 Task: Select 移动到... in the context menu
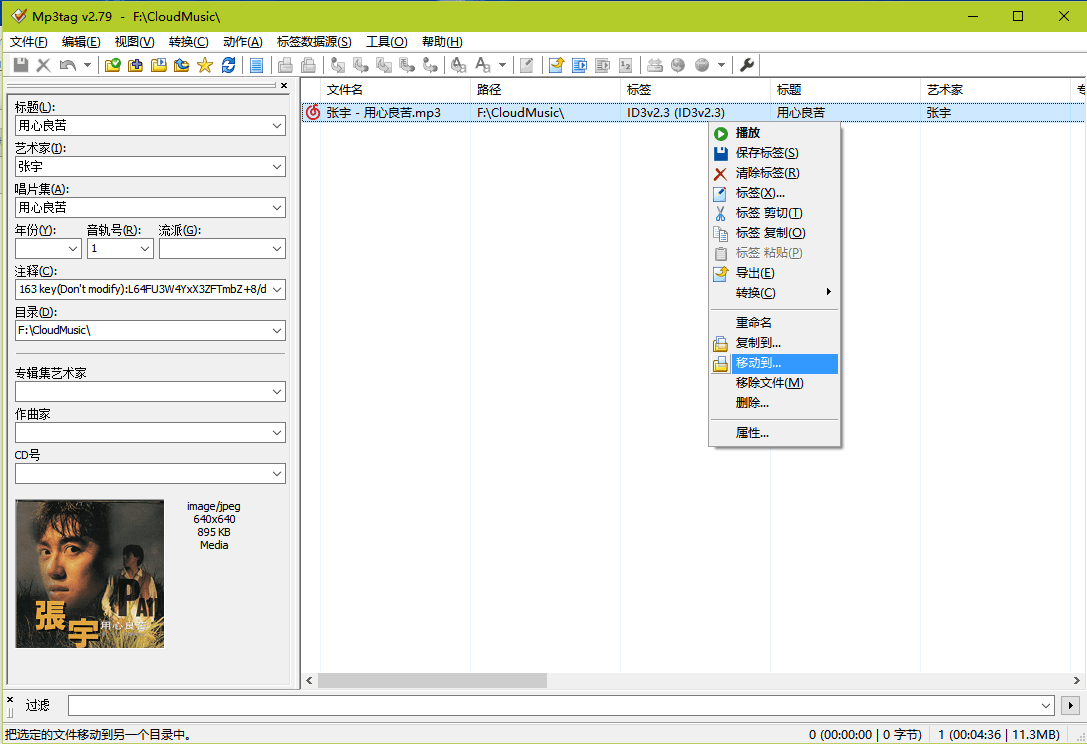click(x=760, y=363)
